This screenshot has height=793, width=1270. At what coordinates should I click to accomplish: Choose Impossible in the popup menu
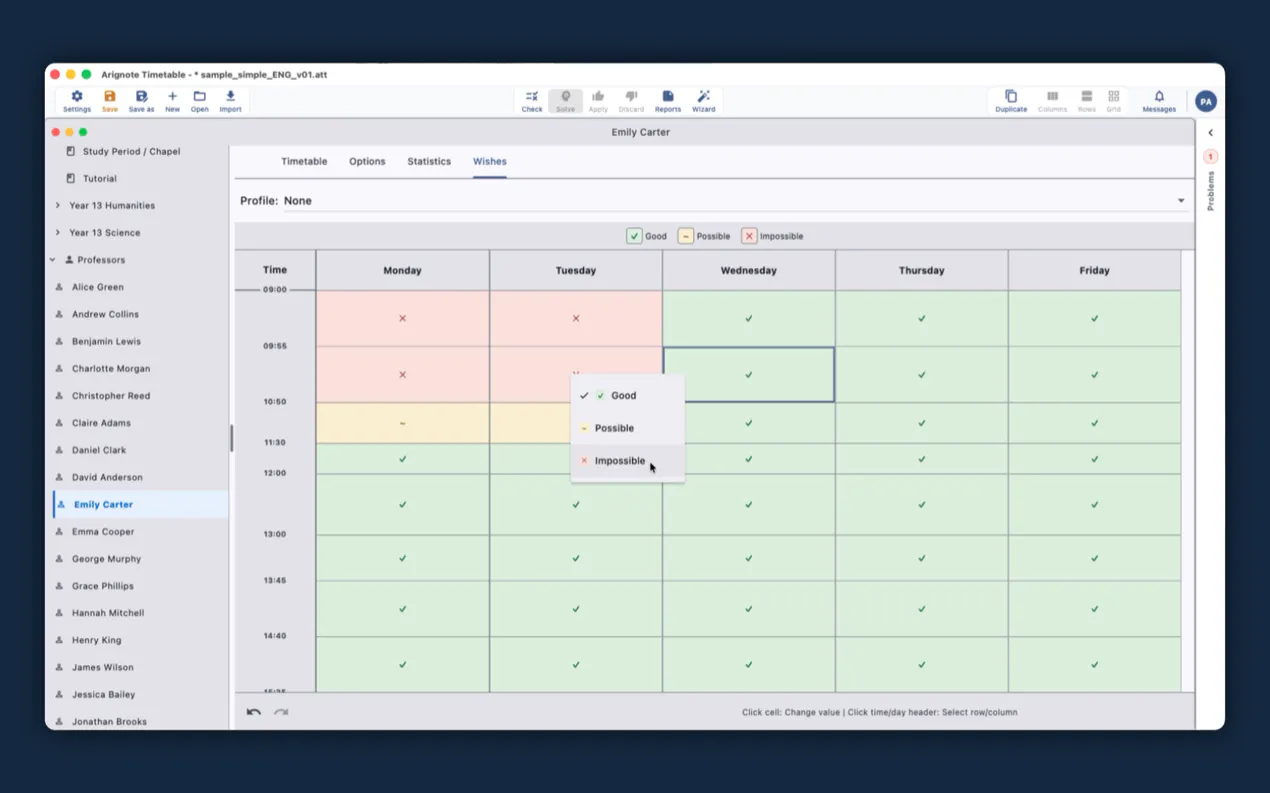coord(628,461)
